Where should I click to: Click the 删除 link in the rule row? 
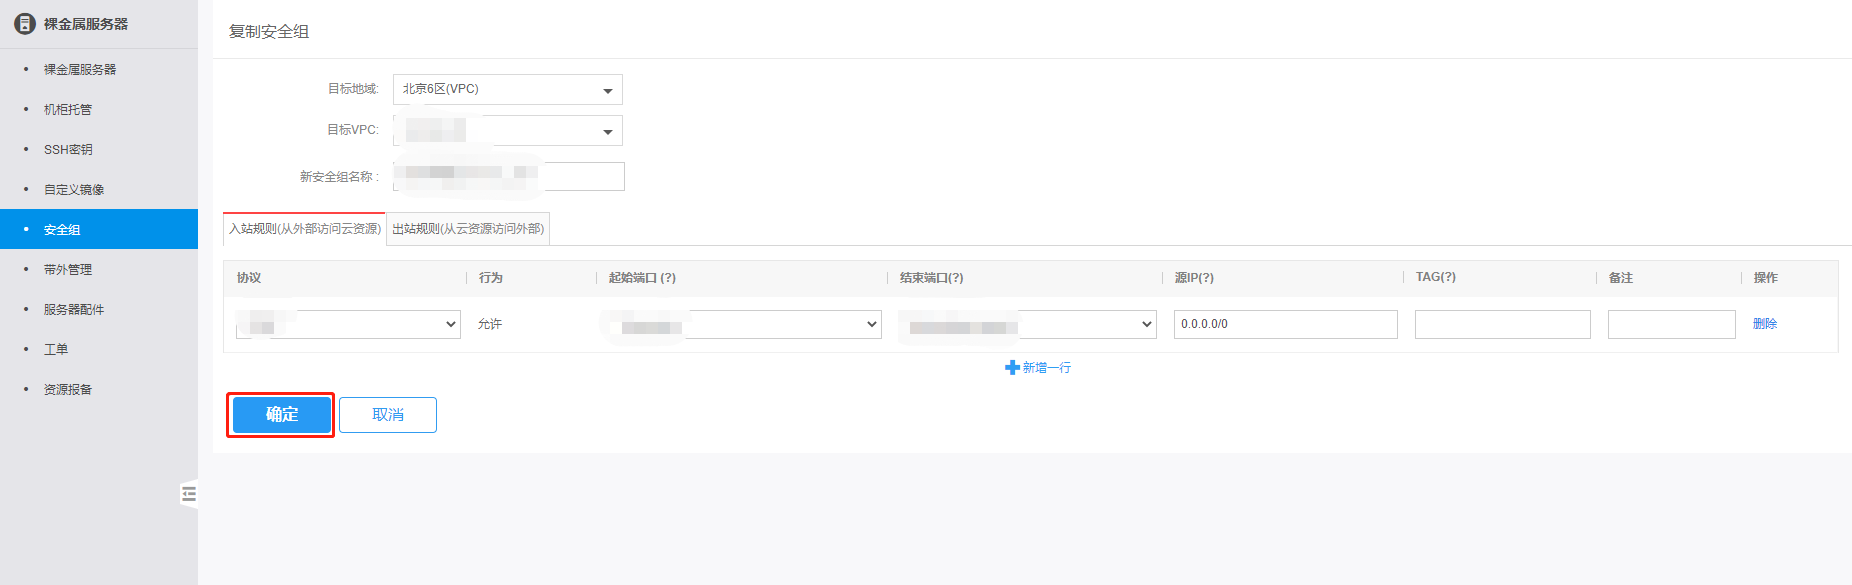point(1765,324)
